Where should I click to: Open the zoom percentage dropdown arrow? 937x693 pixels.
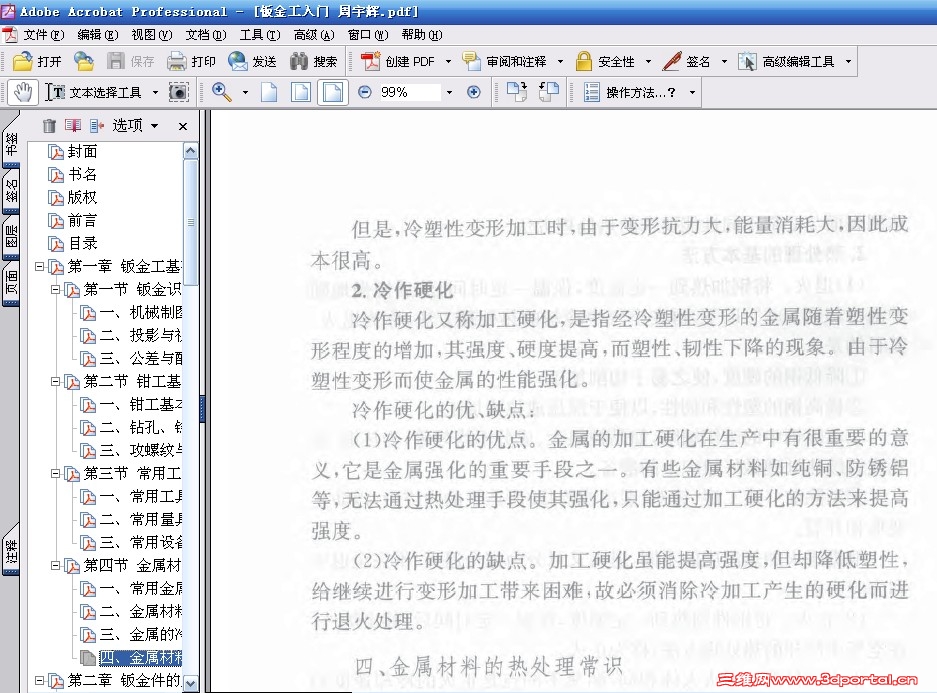point(449,93)
